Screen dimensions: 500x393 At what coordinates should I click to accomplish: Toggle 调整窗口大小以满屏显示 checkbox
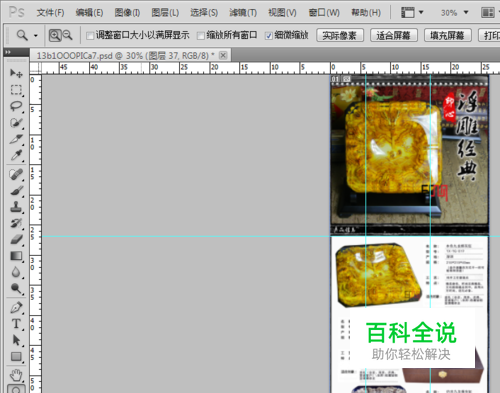[x=90, y=36]
